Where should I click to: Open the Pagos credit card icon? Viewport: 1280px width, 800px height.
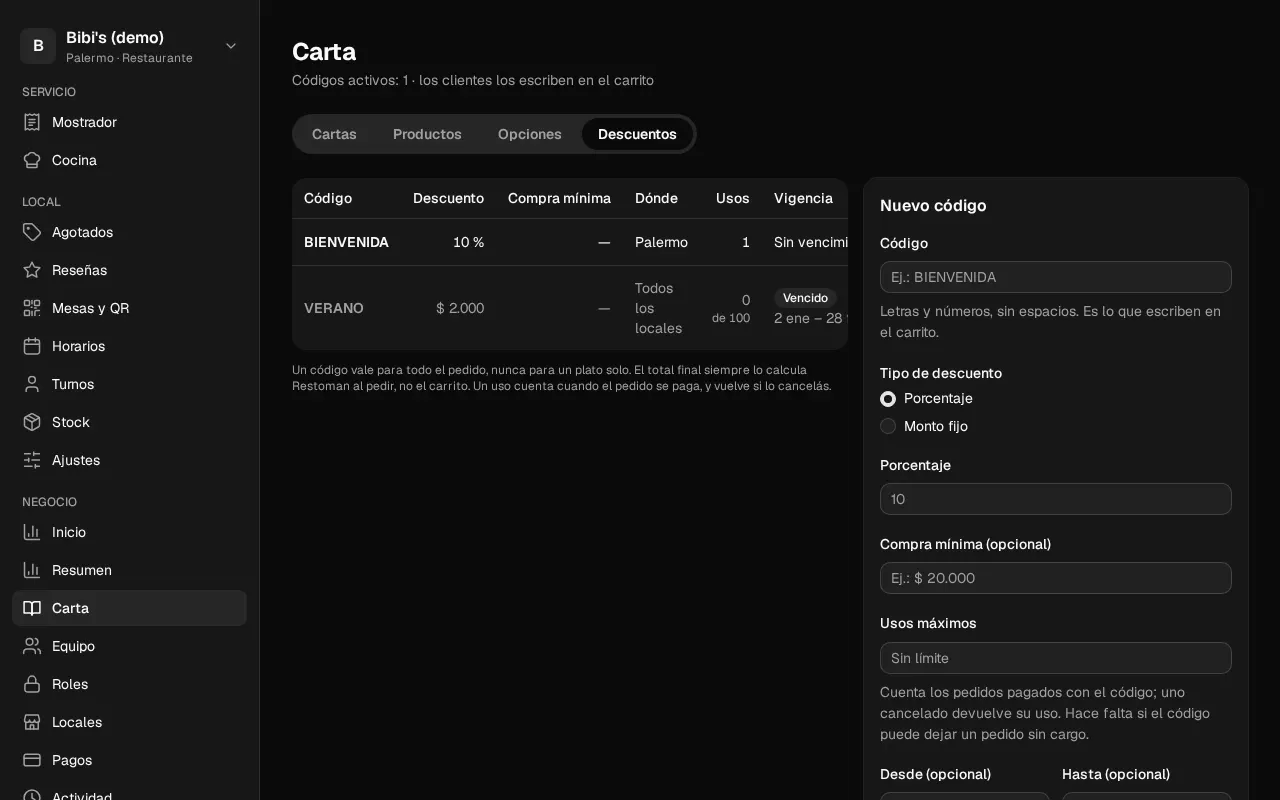click(x=32, y=760)
